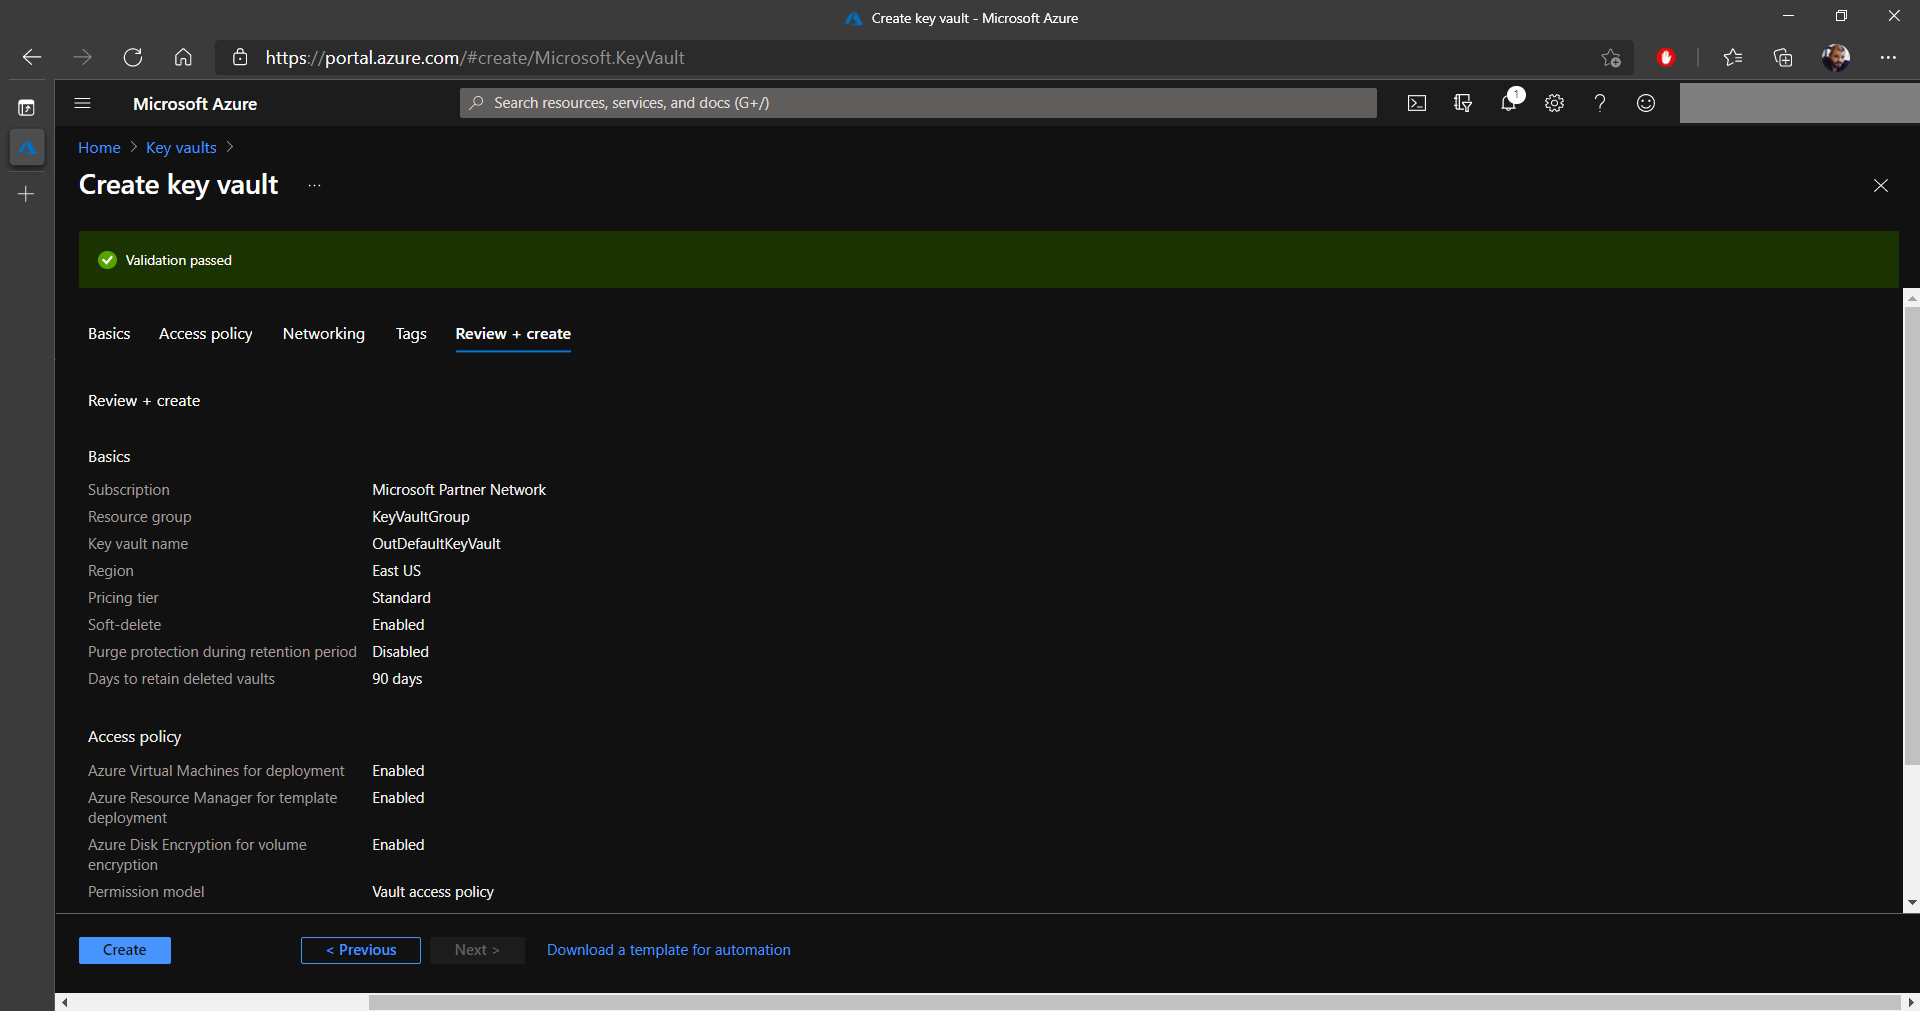Open vertical tabs panel icon
Image resolution: width=1920 pixels, height=1011 pixels.
coord(27,107)
